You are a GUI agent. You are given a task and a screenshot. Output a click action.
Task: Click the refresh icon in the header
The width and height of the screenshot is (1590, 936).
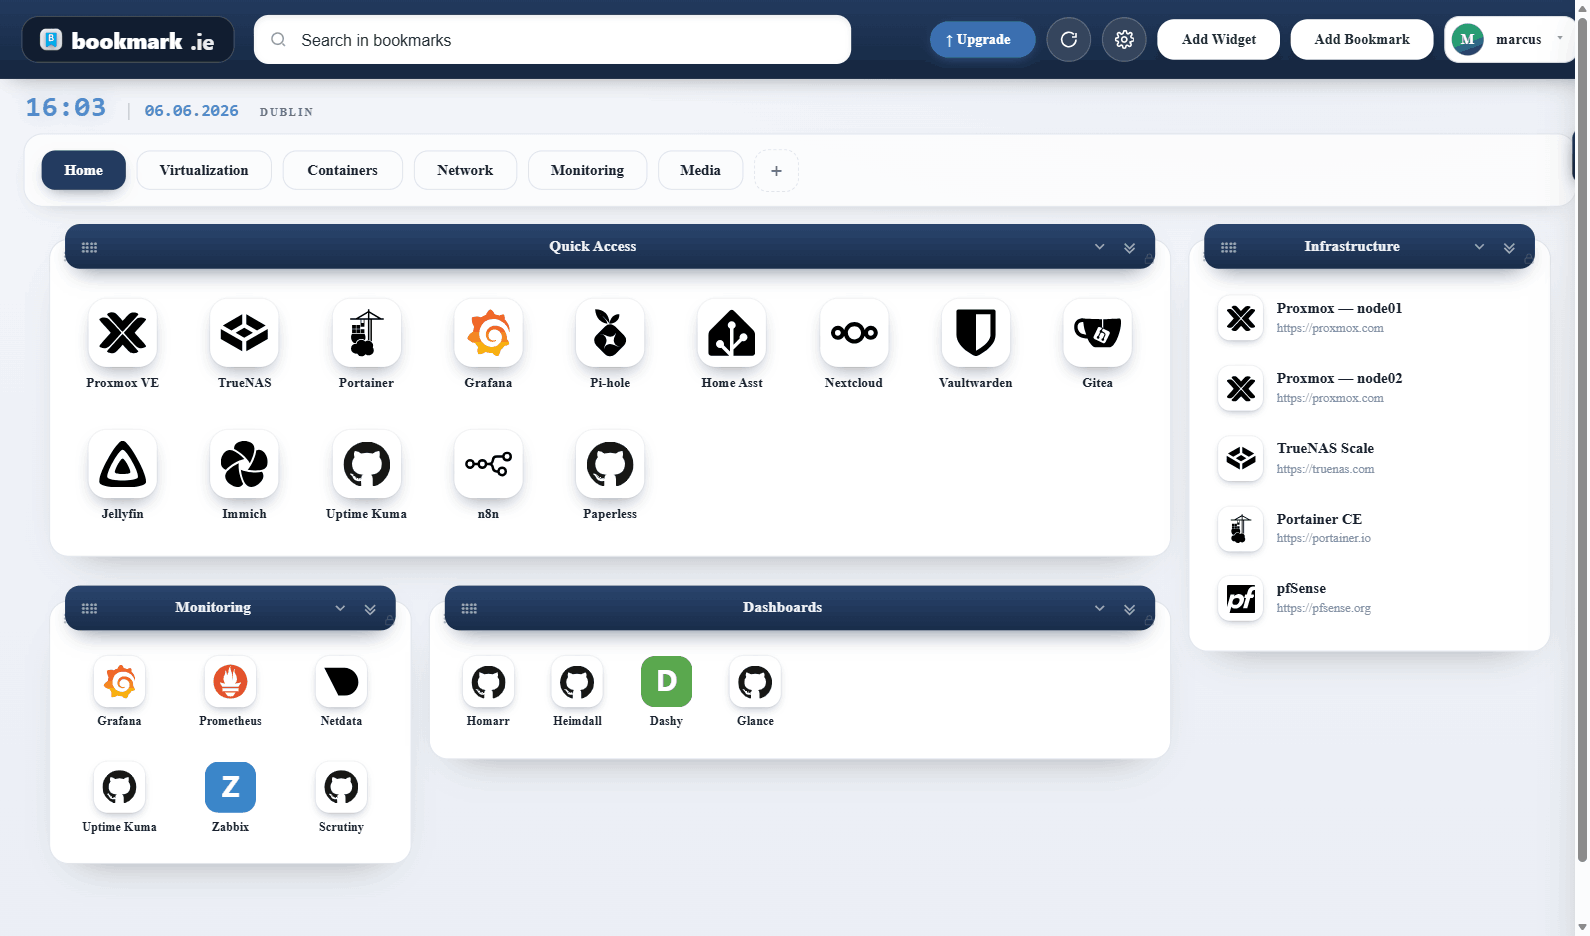pos(1069,40)
